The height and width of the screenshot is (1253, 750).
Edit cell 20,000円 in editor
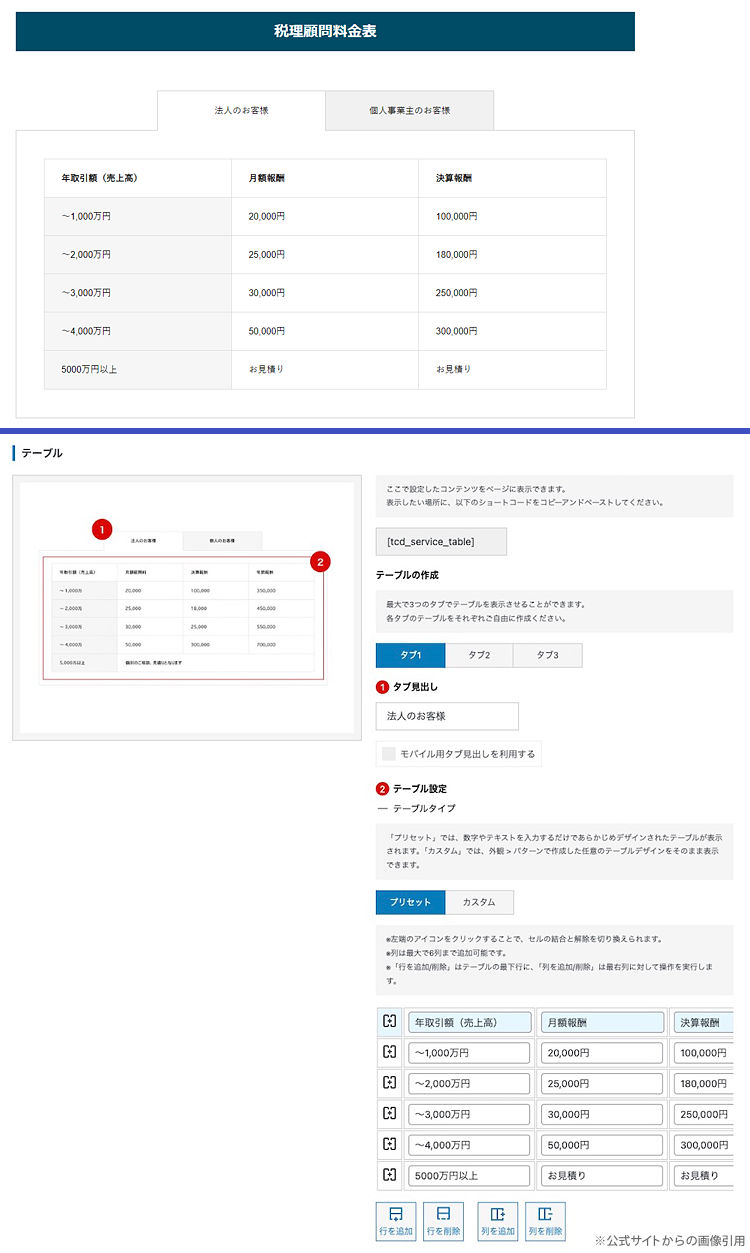[601, 1053]
